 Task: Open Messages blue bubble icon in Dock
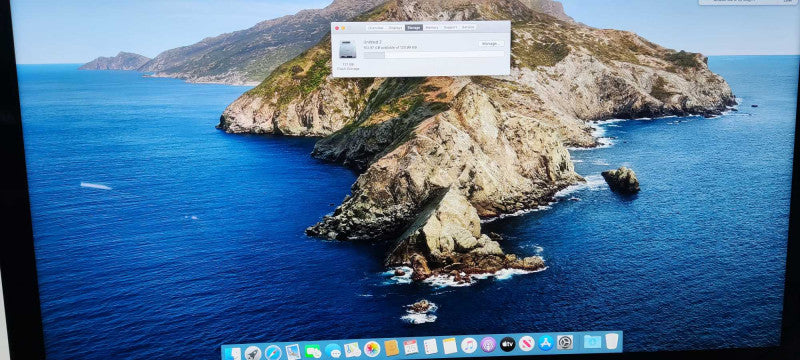[333, 350]
